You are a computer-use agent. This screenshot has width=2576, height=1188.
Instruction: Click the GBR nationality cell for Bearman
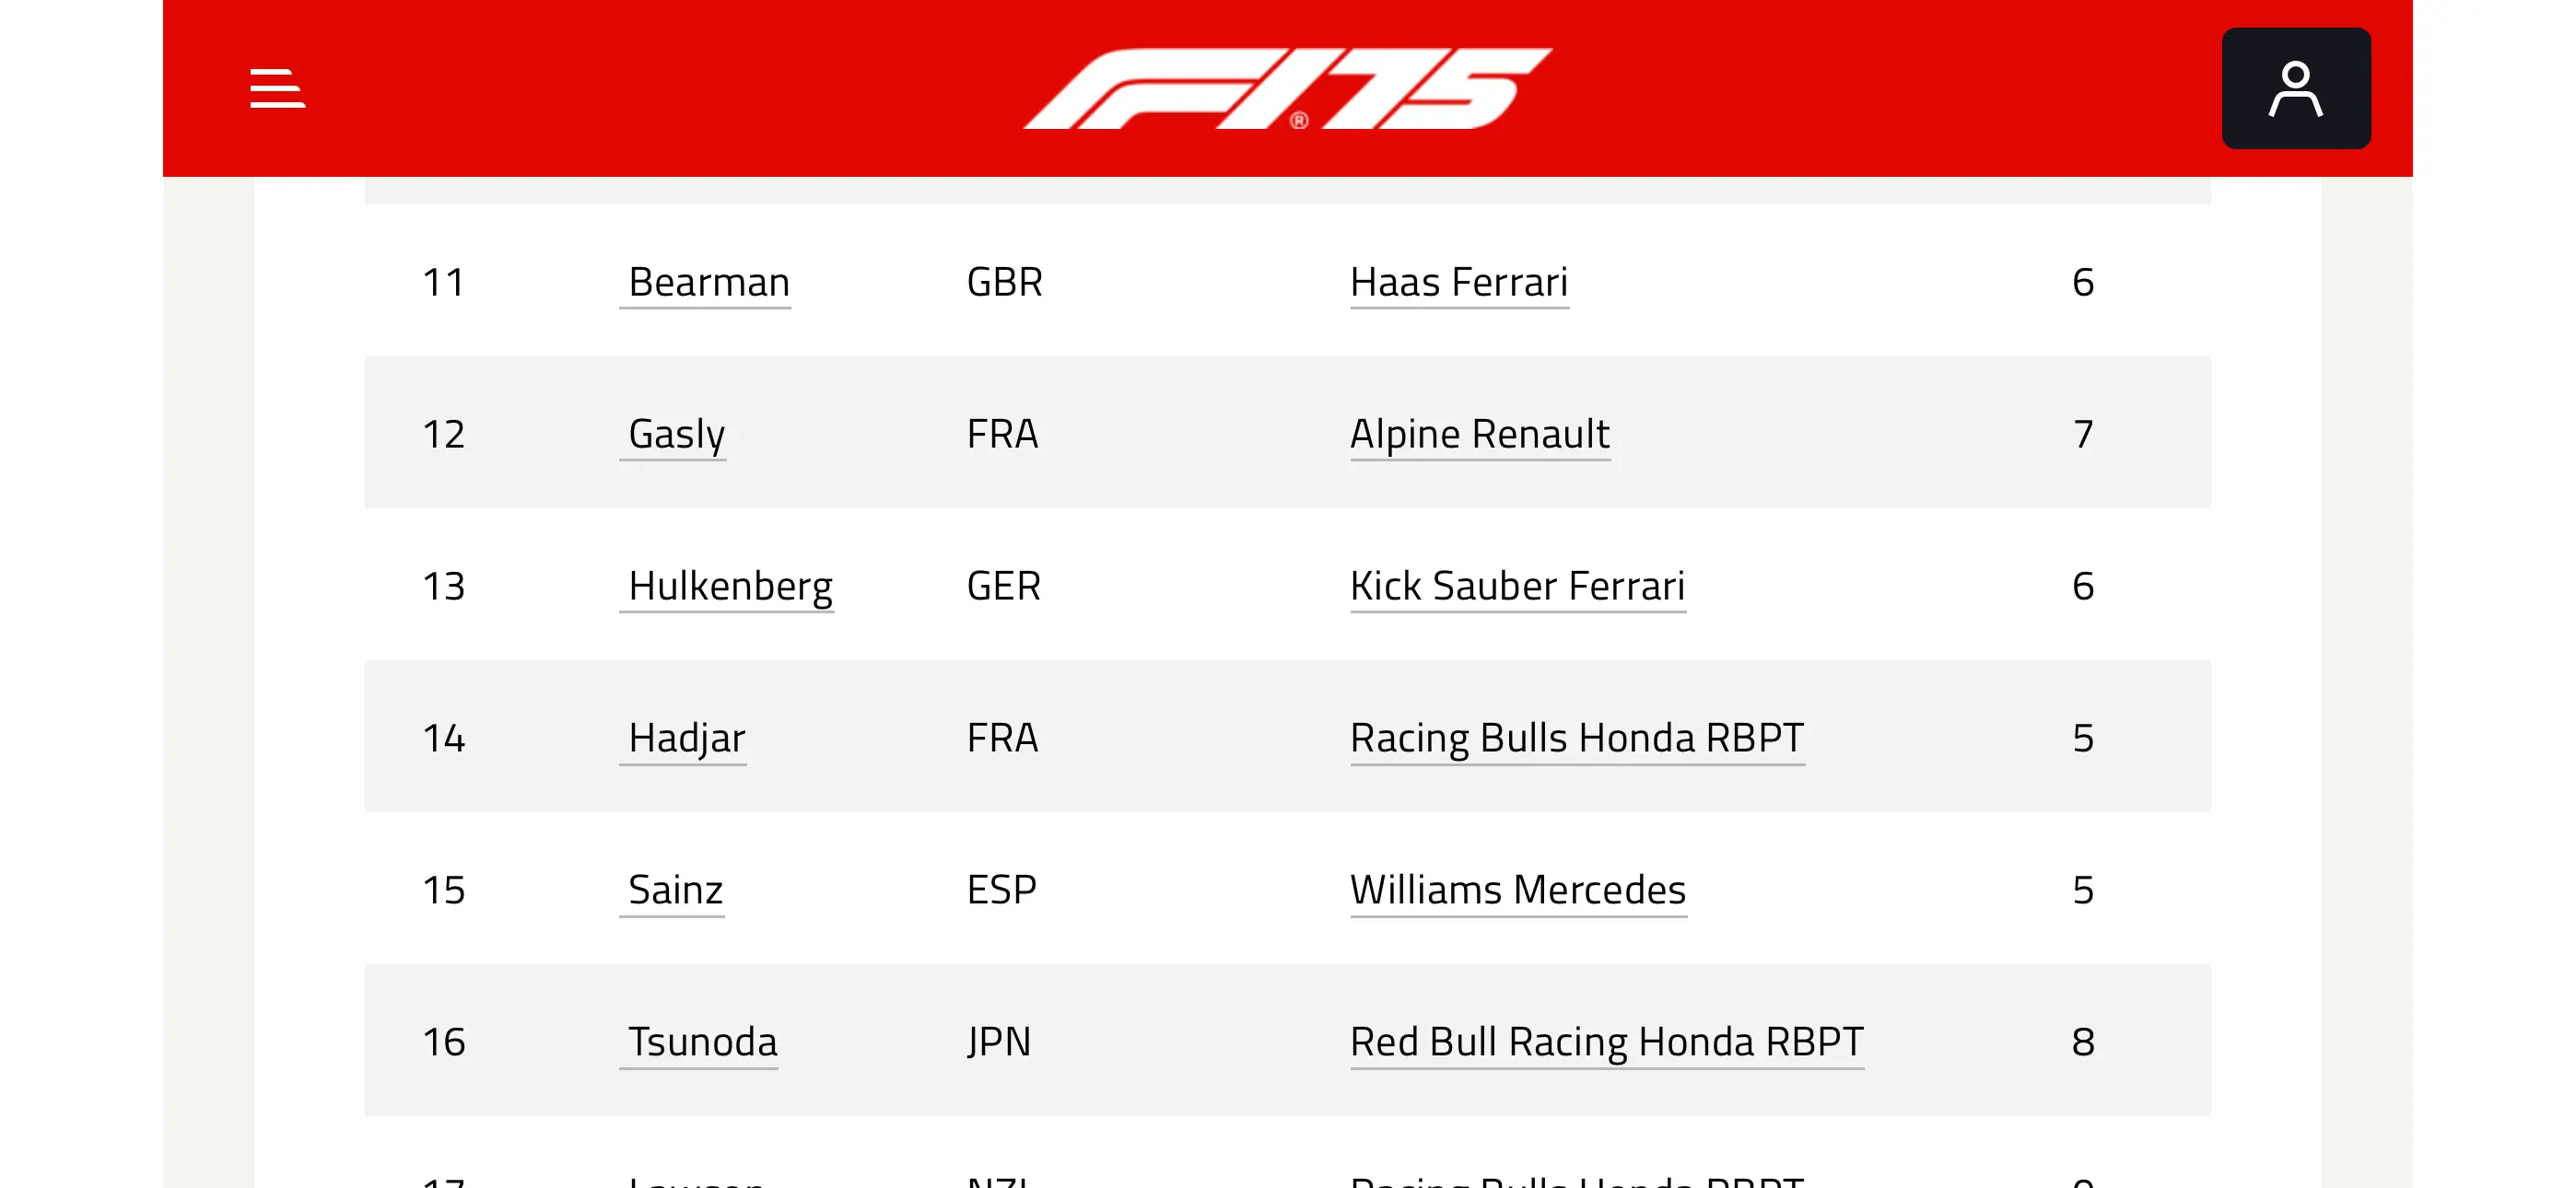(1004, 282)
